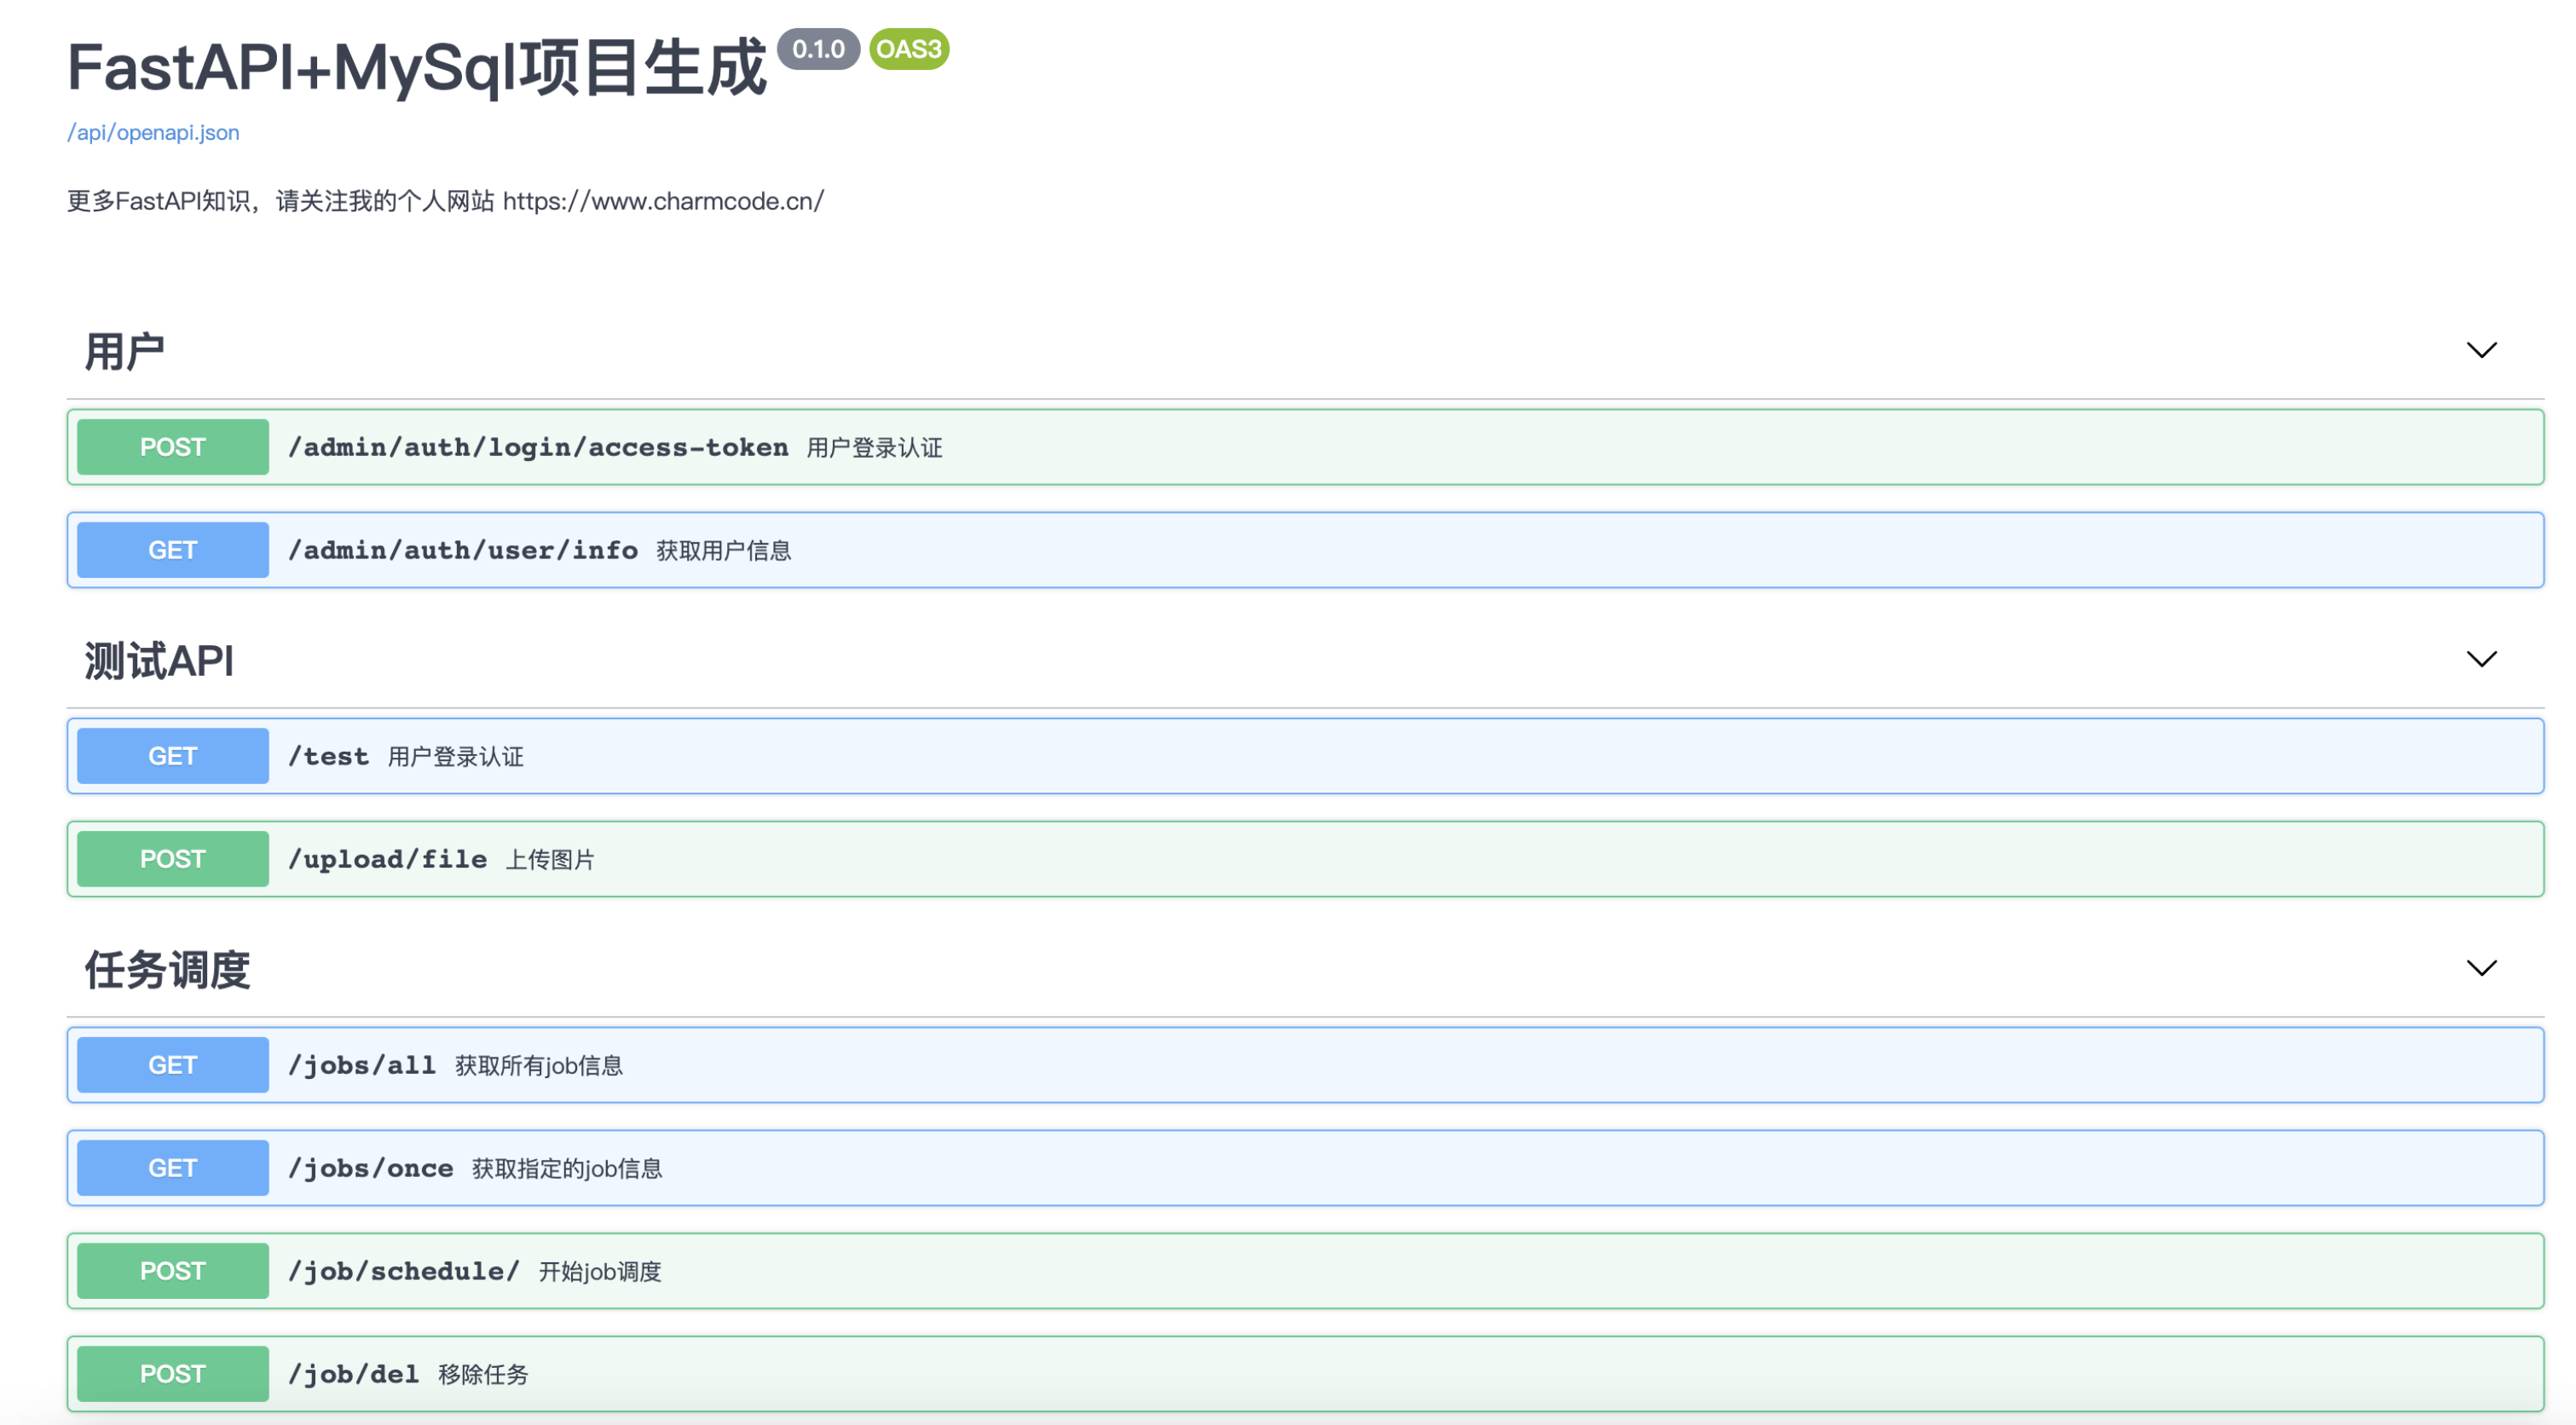Click POST badge for /job/del
This screenshot has width=2576, height=1425.
pos(173,1374)
